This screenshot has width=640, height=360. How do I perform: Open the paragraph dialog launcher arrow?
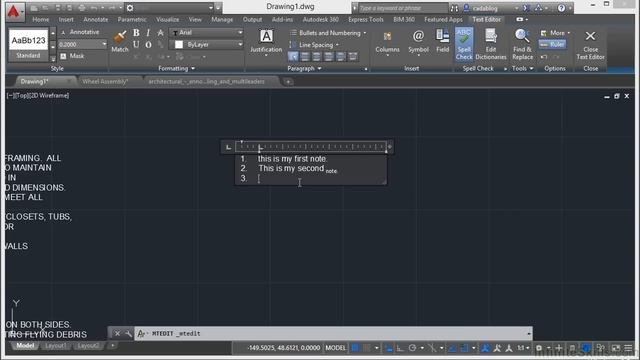pyautogui.click(x=366, y=69)
